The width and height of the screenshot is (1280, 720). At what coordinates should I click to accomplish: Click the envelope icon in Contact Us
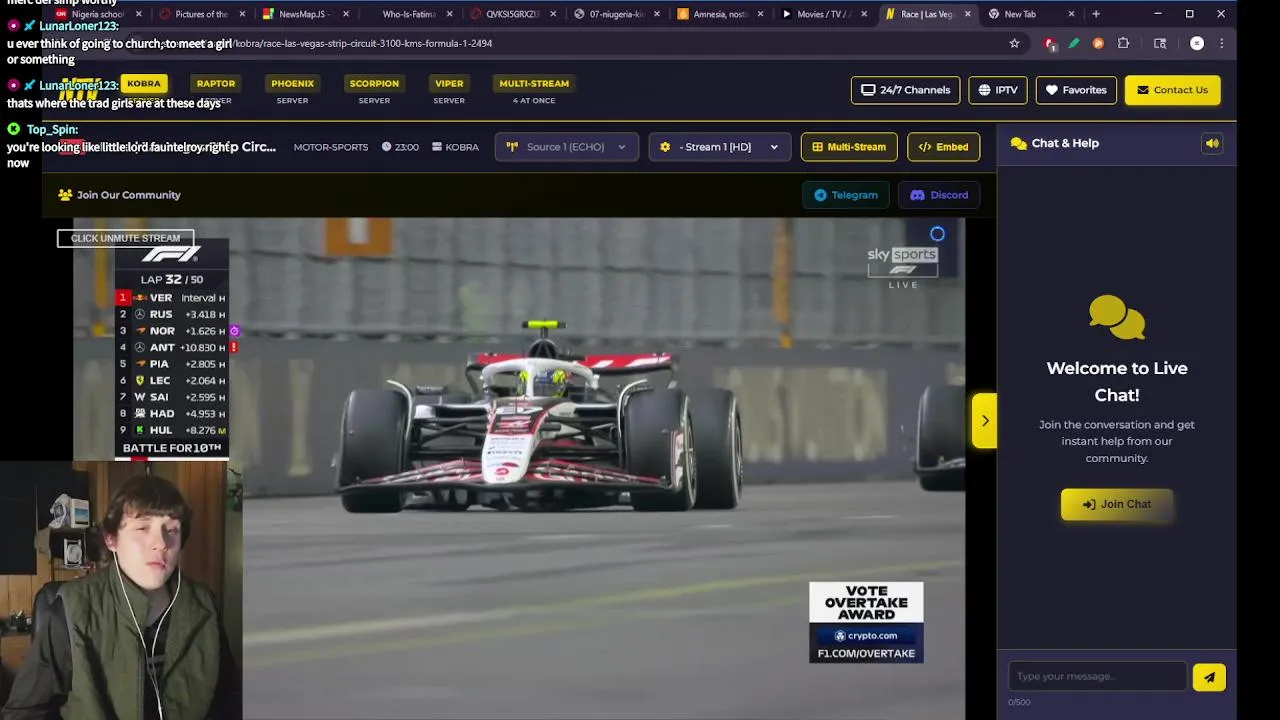click(x=1143, y=90)
